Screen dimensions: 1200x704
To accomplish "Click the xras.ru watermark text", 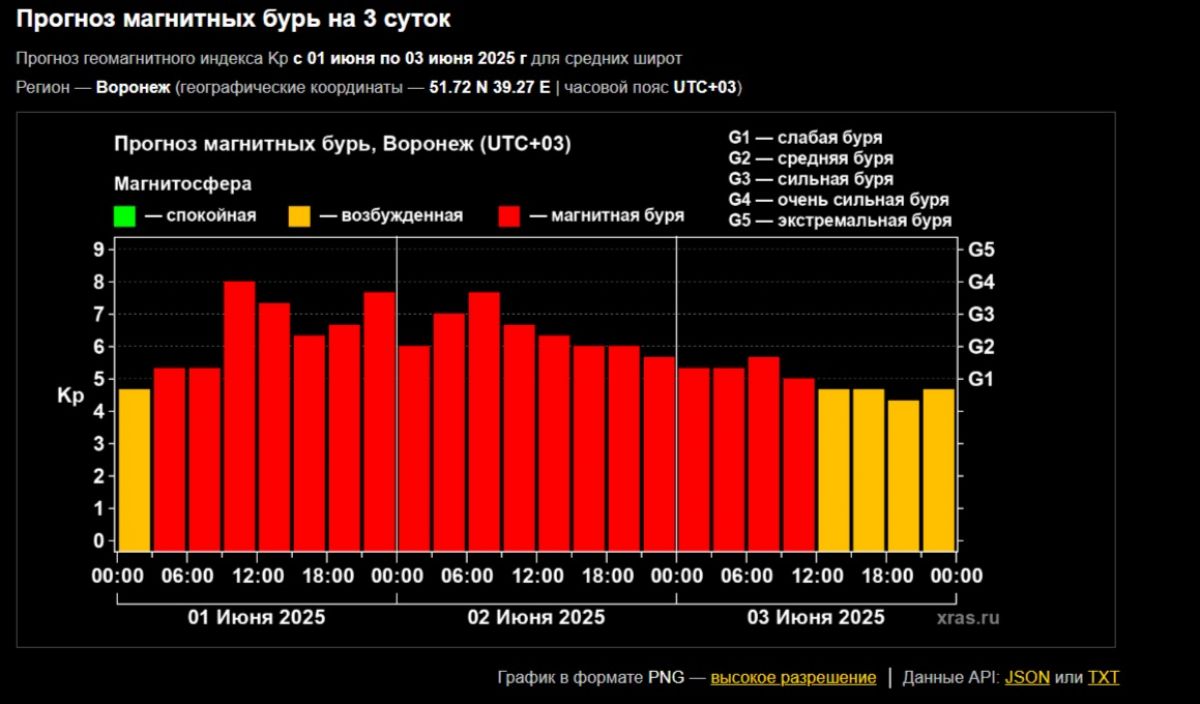I will click(969, 618).
